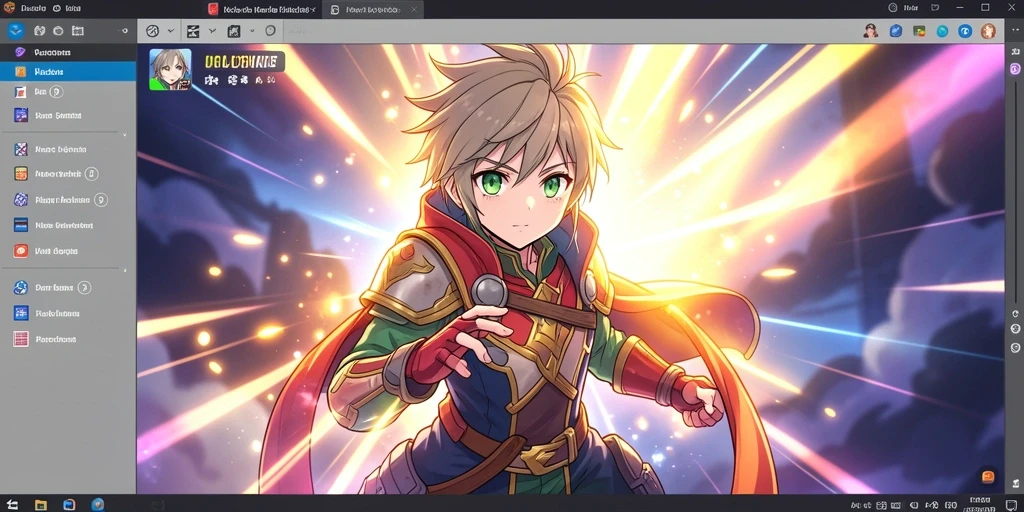Select the sidebar row with red-orange round icon

(x=68, y=251)
